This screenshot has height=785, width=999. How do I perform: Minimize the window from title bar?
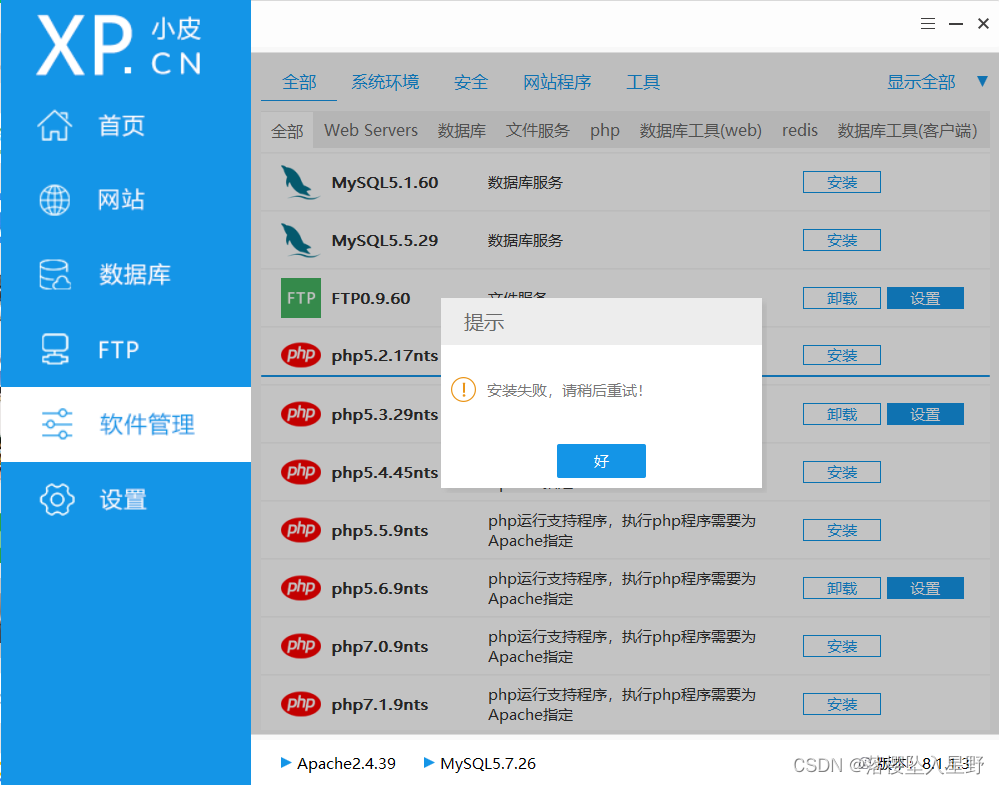pyautogui.click(x=956, y=24)
